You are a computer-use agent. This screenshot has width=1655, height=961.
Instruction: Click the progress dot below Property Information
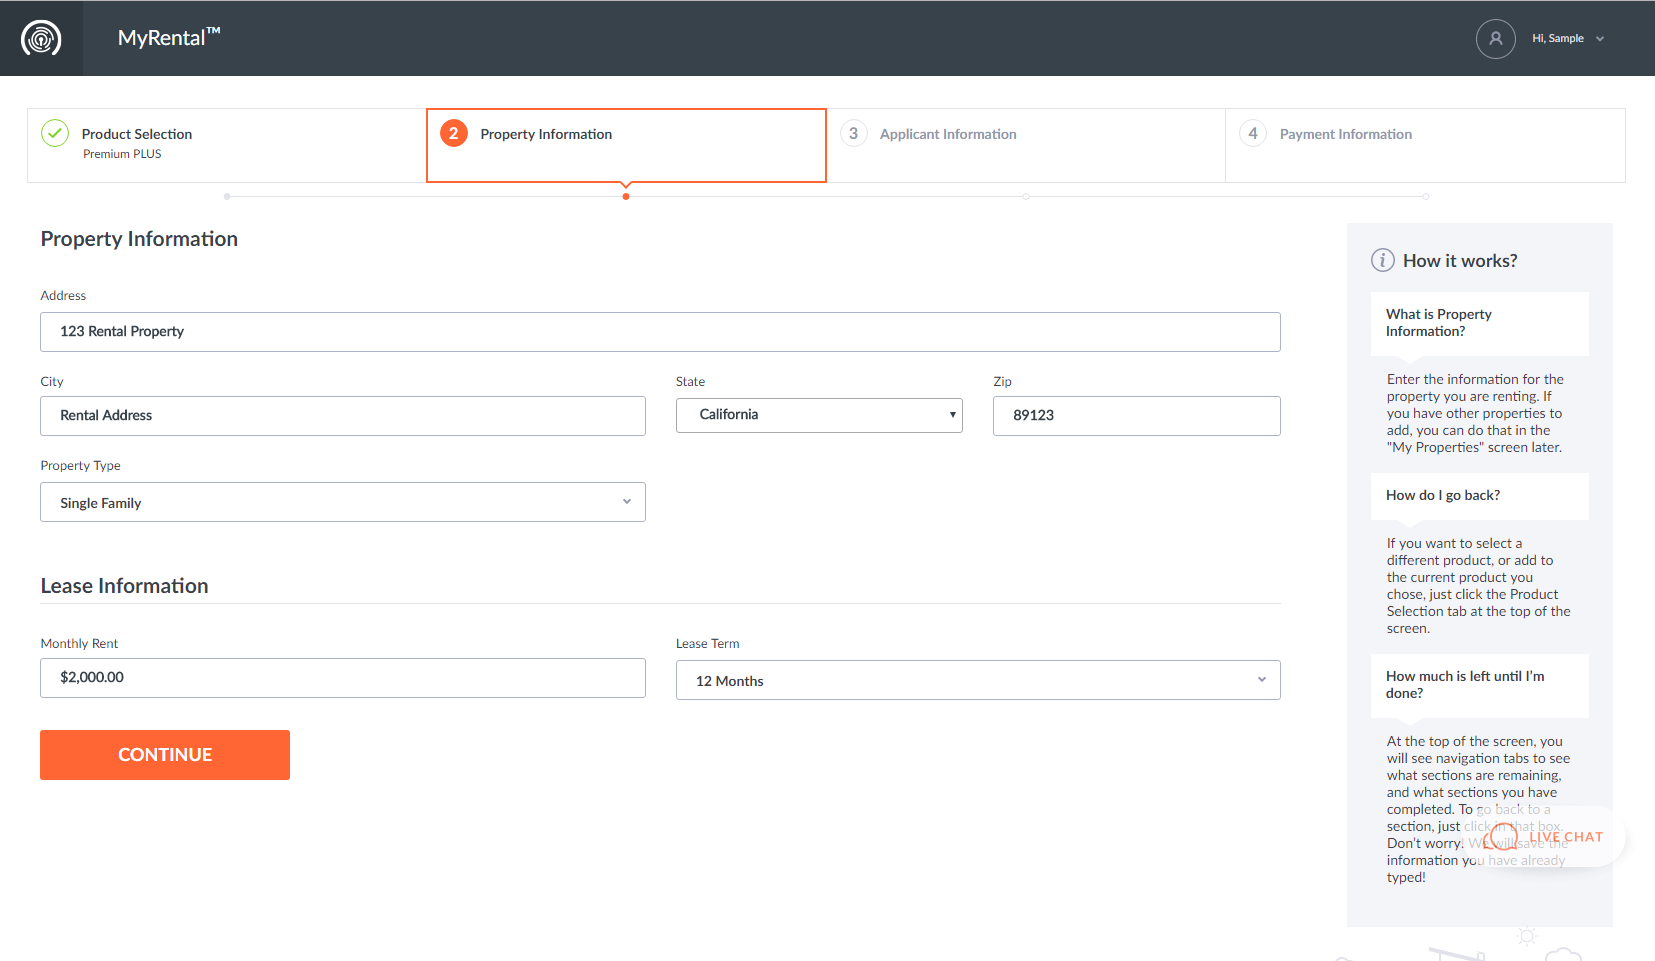(x=626, y=196)
